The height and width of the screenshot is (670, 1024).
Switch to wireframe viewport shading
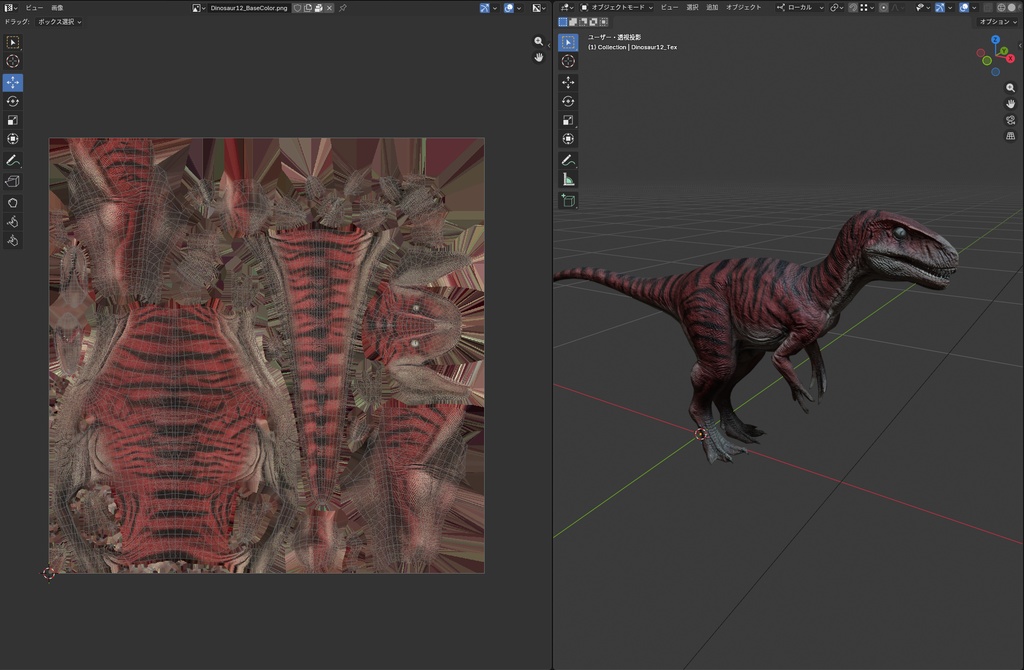pos(1001,8)
